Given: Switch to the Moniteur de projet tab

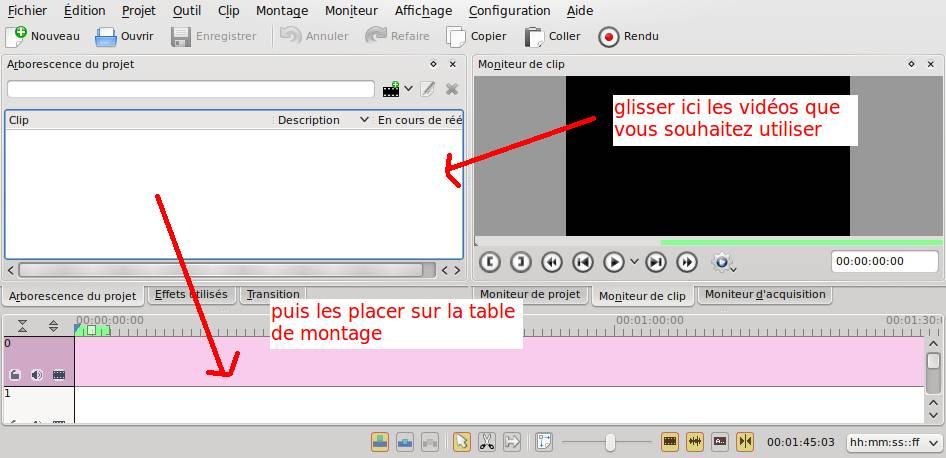Looking at the screenshot, I should 530,294.
